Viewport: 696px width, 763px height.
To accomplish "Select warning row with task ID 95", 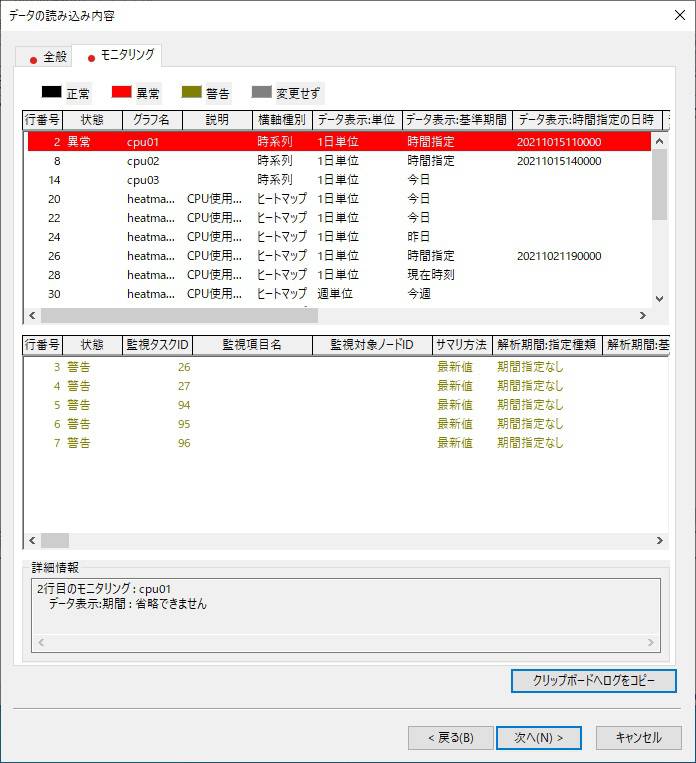I will coord(346,423).
